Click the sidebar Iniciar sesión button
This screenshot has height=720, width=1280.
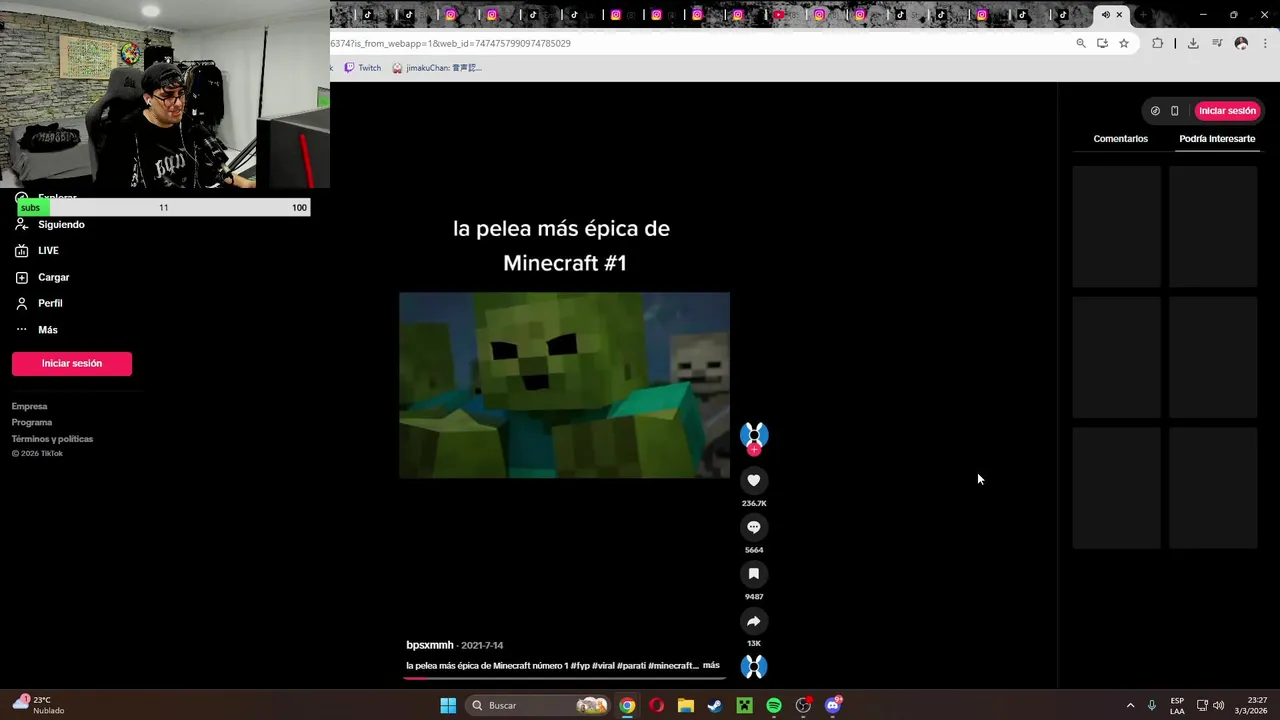72,363
